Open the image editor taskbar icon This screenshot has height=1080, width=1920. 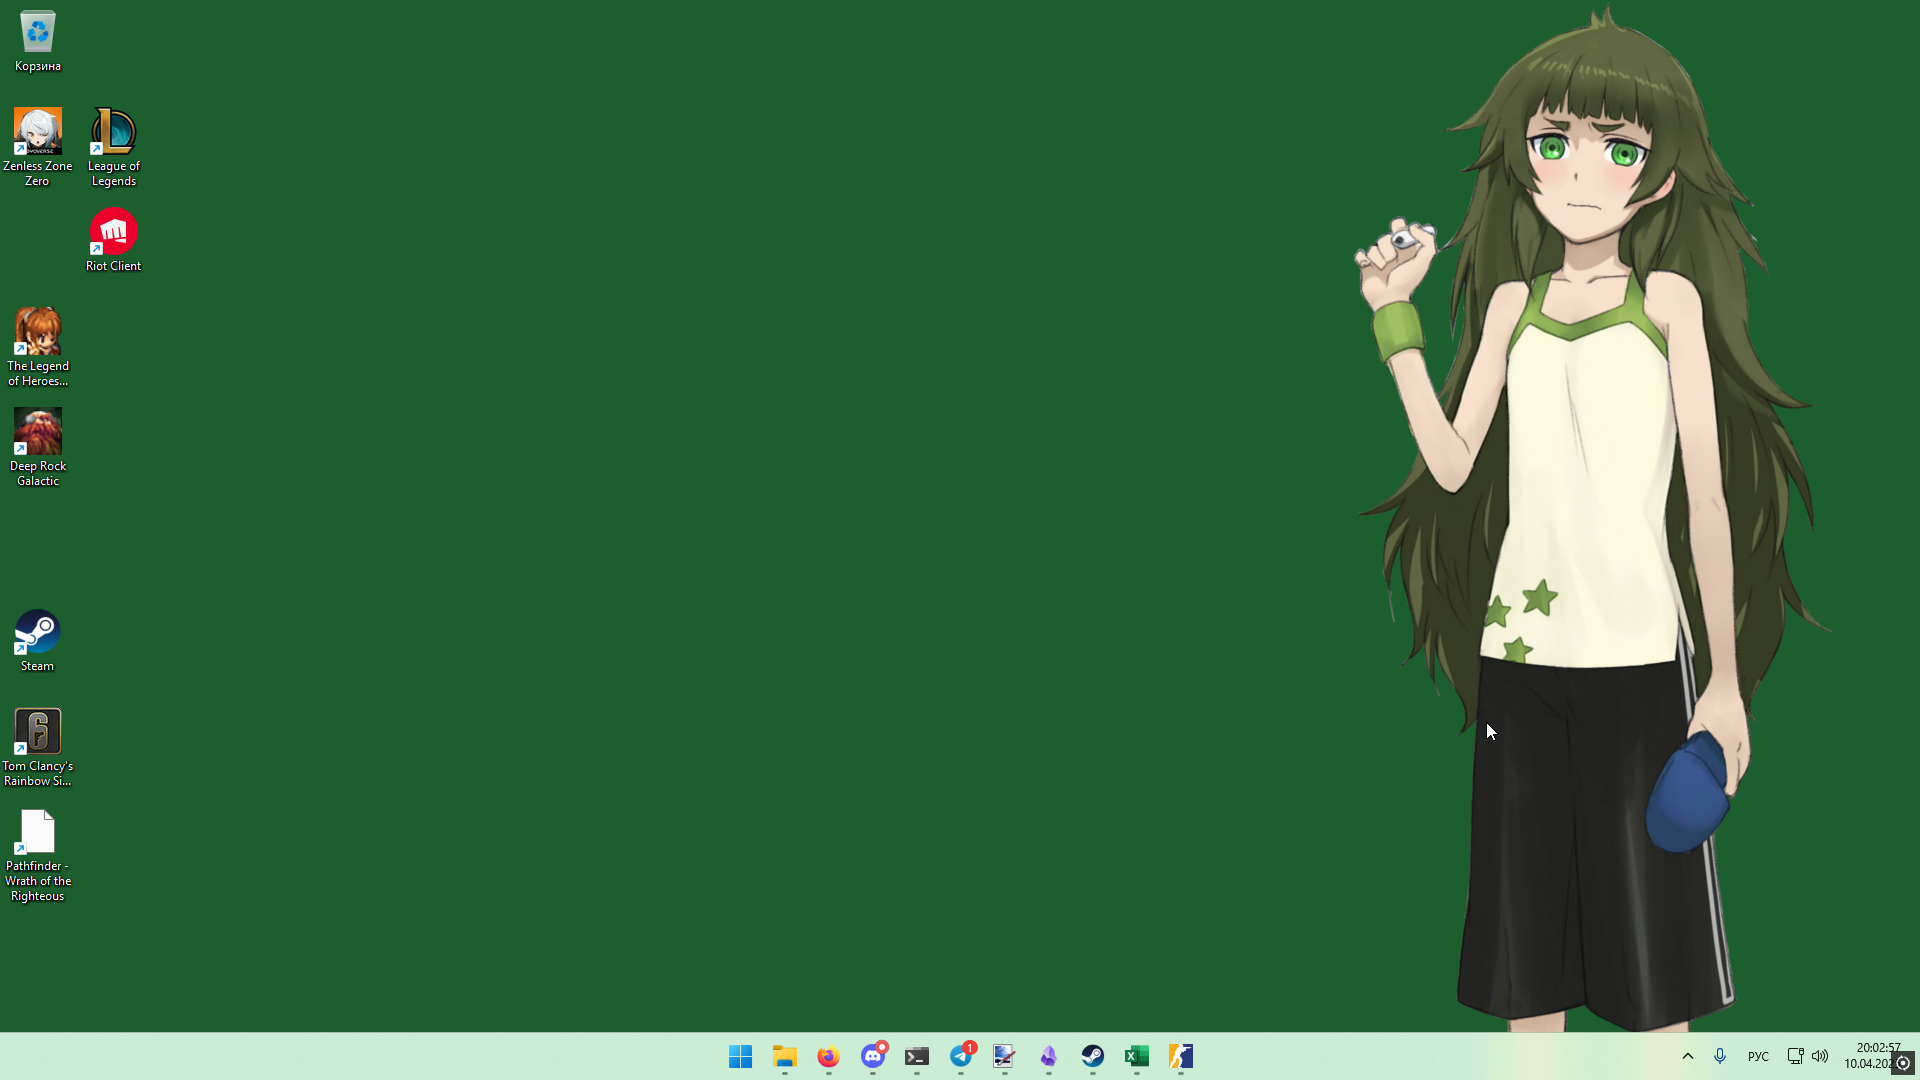(x=1004, y=1056)
